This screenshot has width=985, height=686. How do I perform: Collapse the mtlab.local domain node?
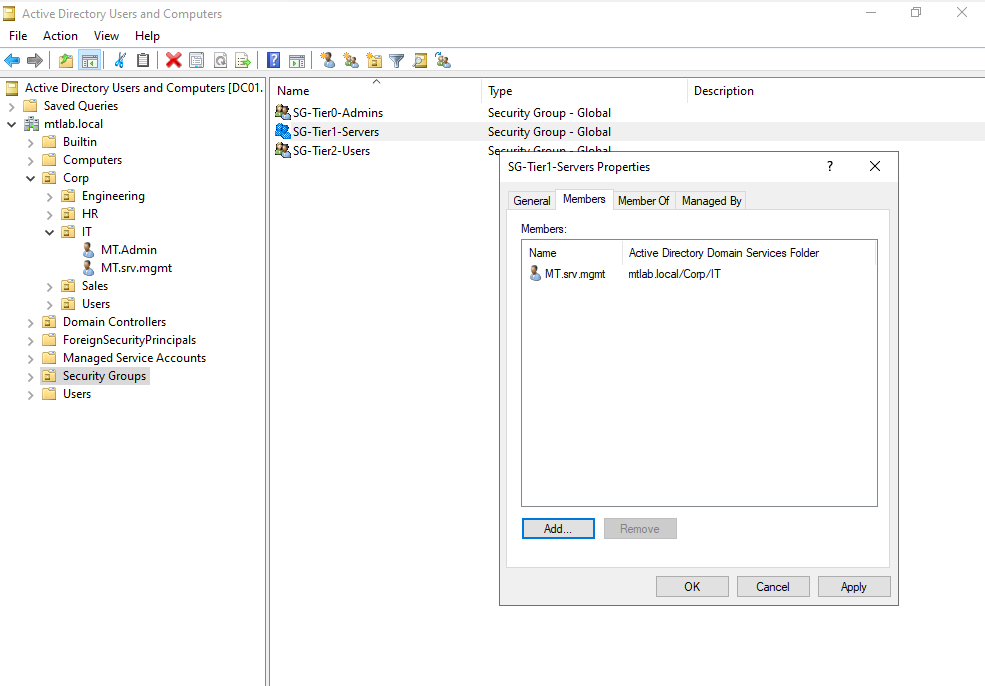[11, 124]
